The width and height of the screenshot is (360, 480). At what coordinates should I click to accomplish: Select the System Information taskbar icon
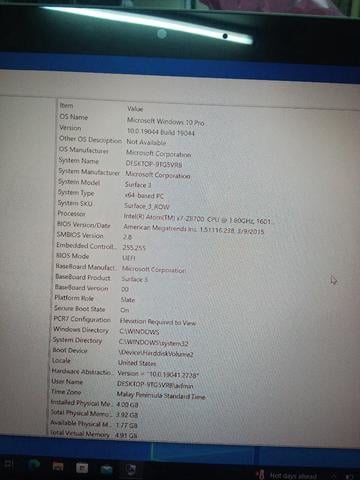tap(131, 470)
